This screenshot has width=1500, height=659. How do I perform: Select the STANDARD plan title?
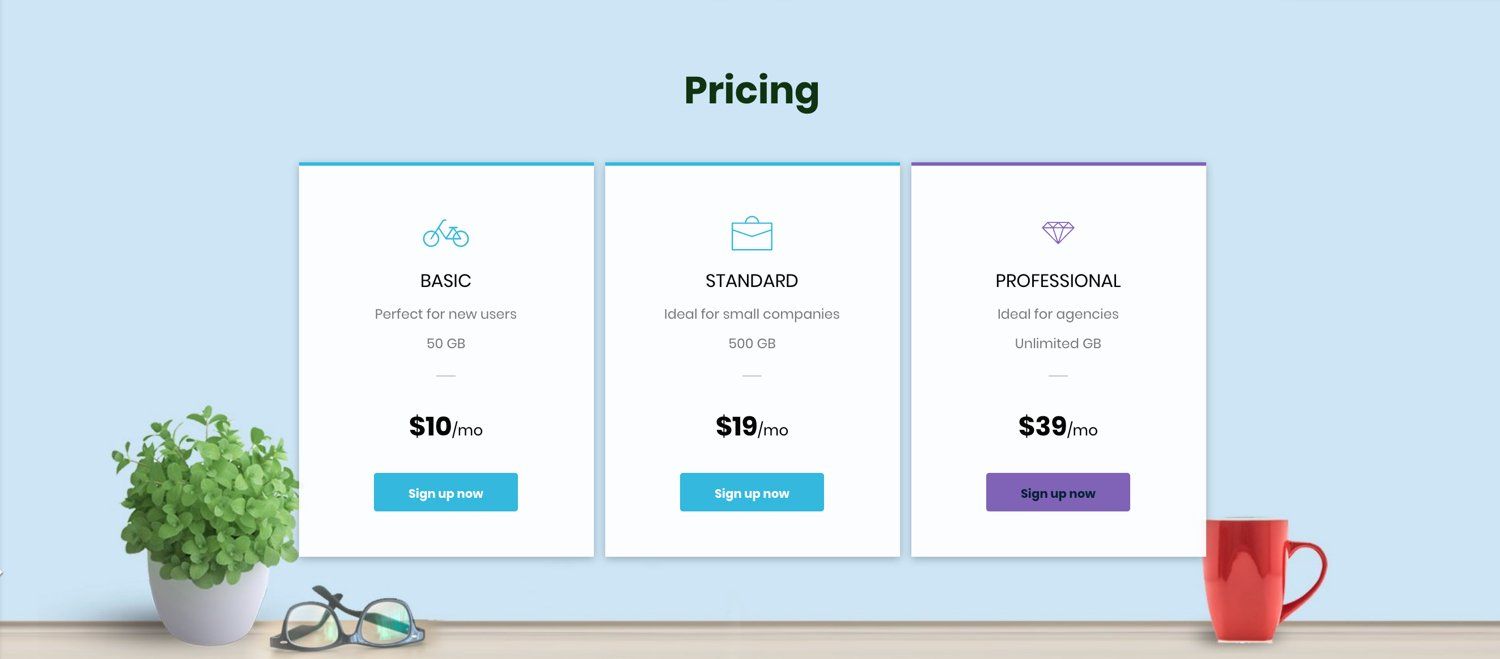pos(752,281)
